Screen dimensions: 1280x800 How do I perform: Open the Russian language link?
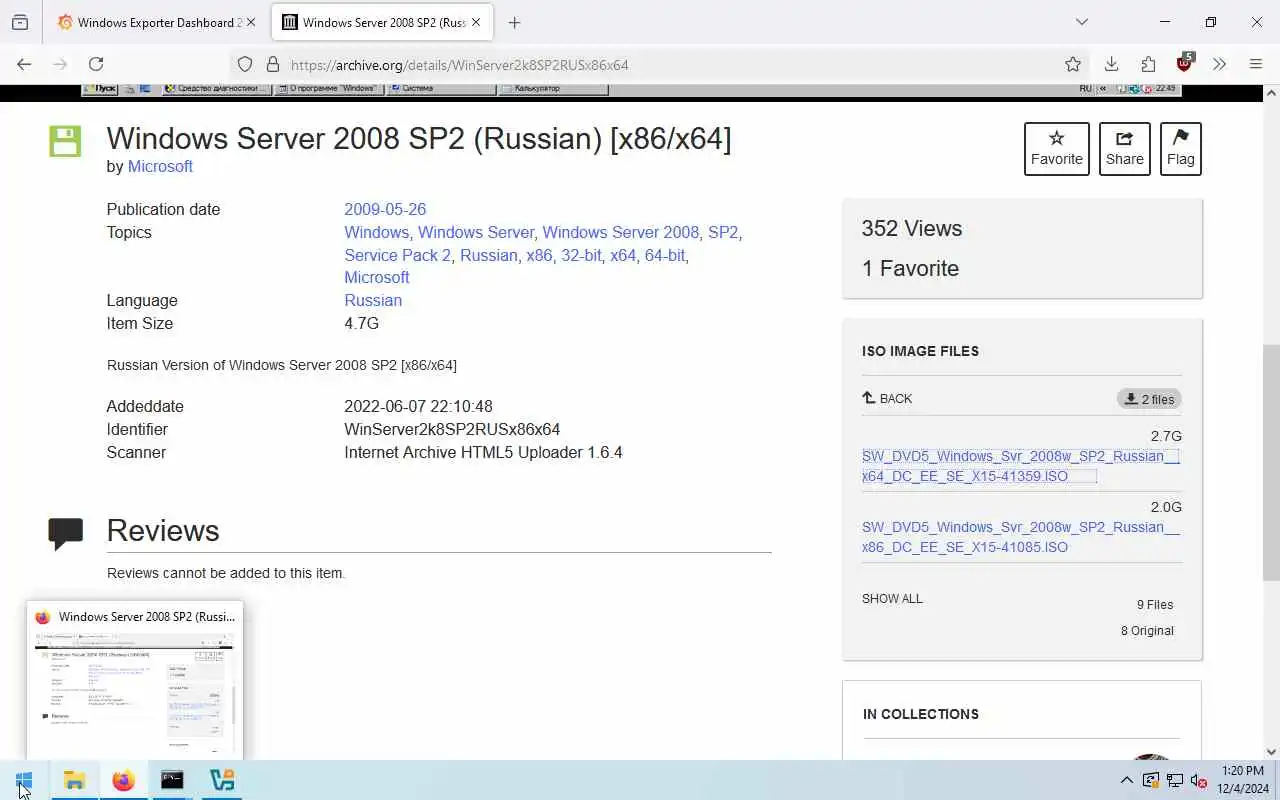pos(373,300)
